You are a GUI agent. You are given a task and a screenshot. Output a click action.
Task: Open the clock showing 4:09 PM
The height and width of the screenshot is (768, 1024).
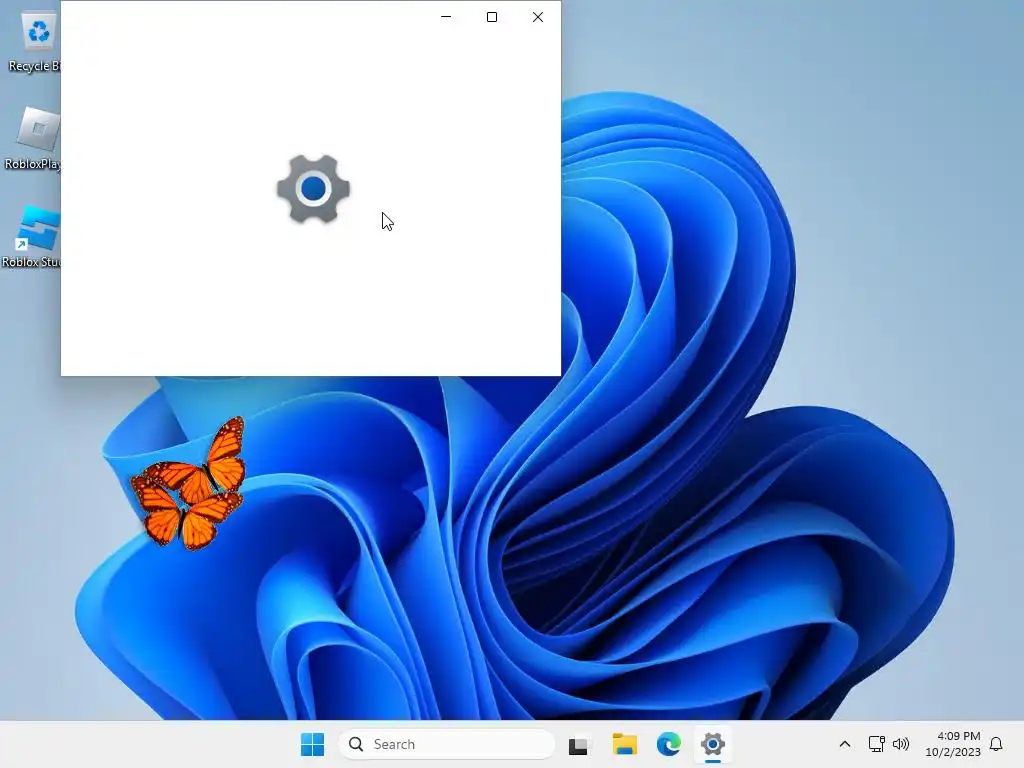[953, 744]
